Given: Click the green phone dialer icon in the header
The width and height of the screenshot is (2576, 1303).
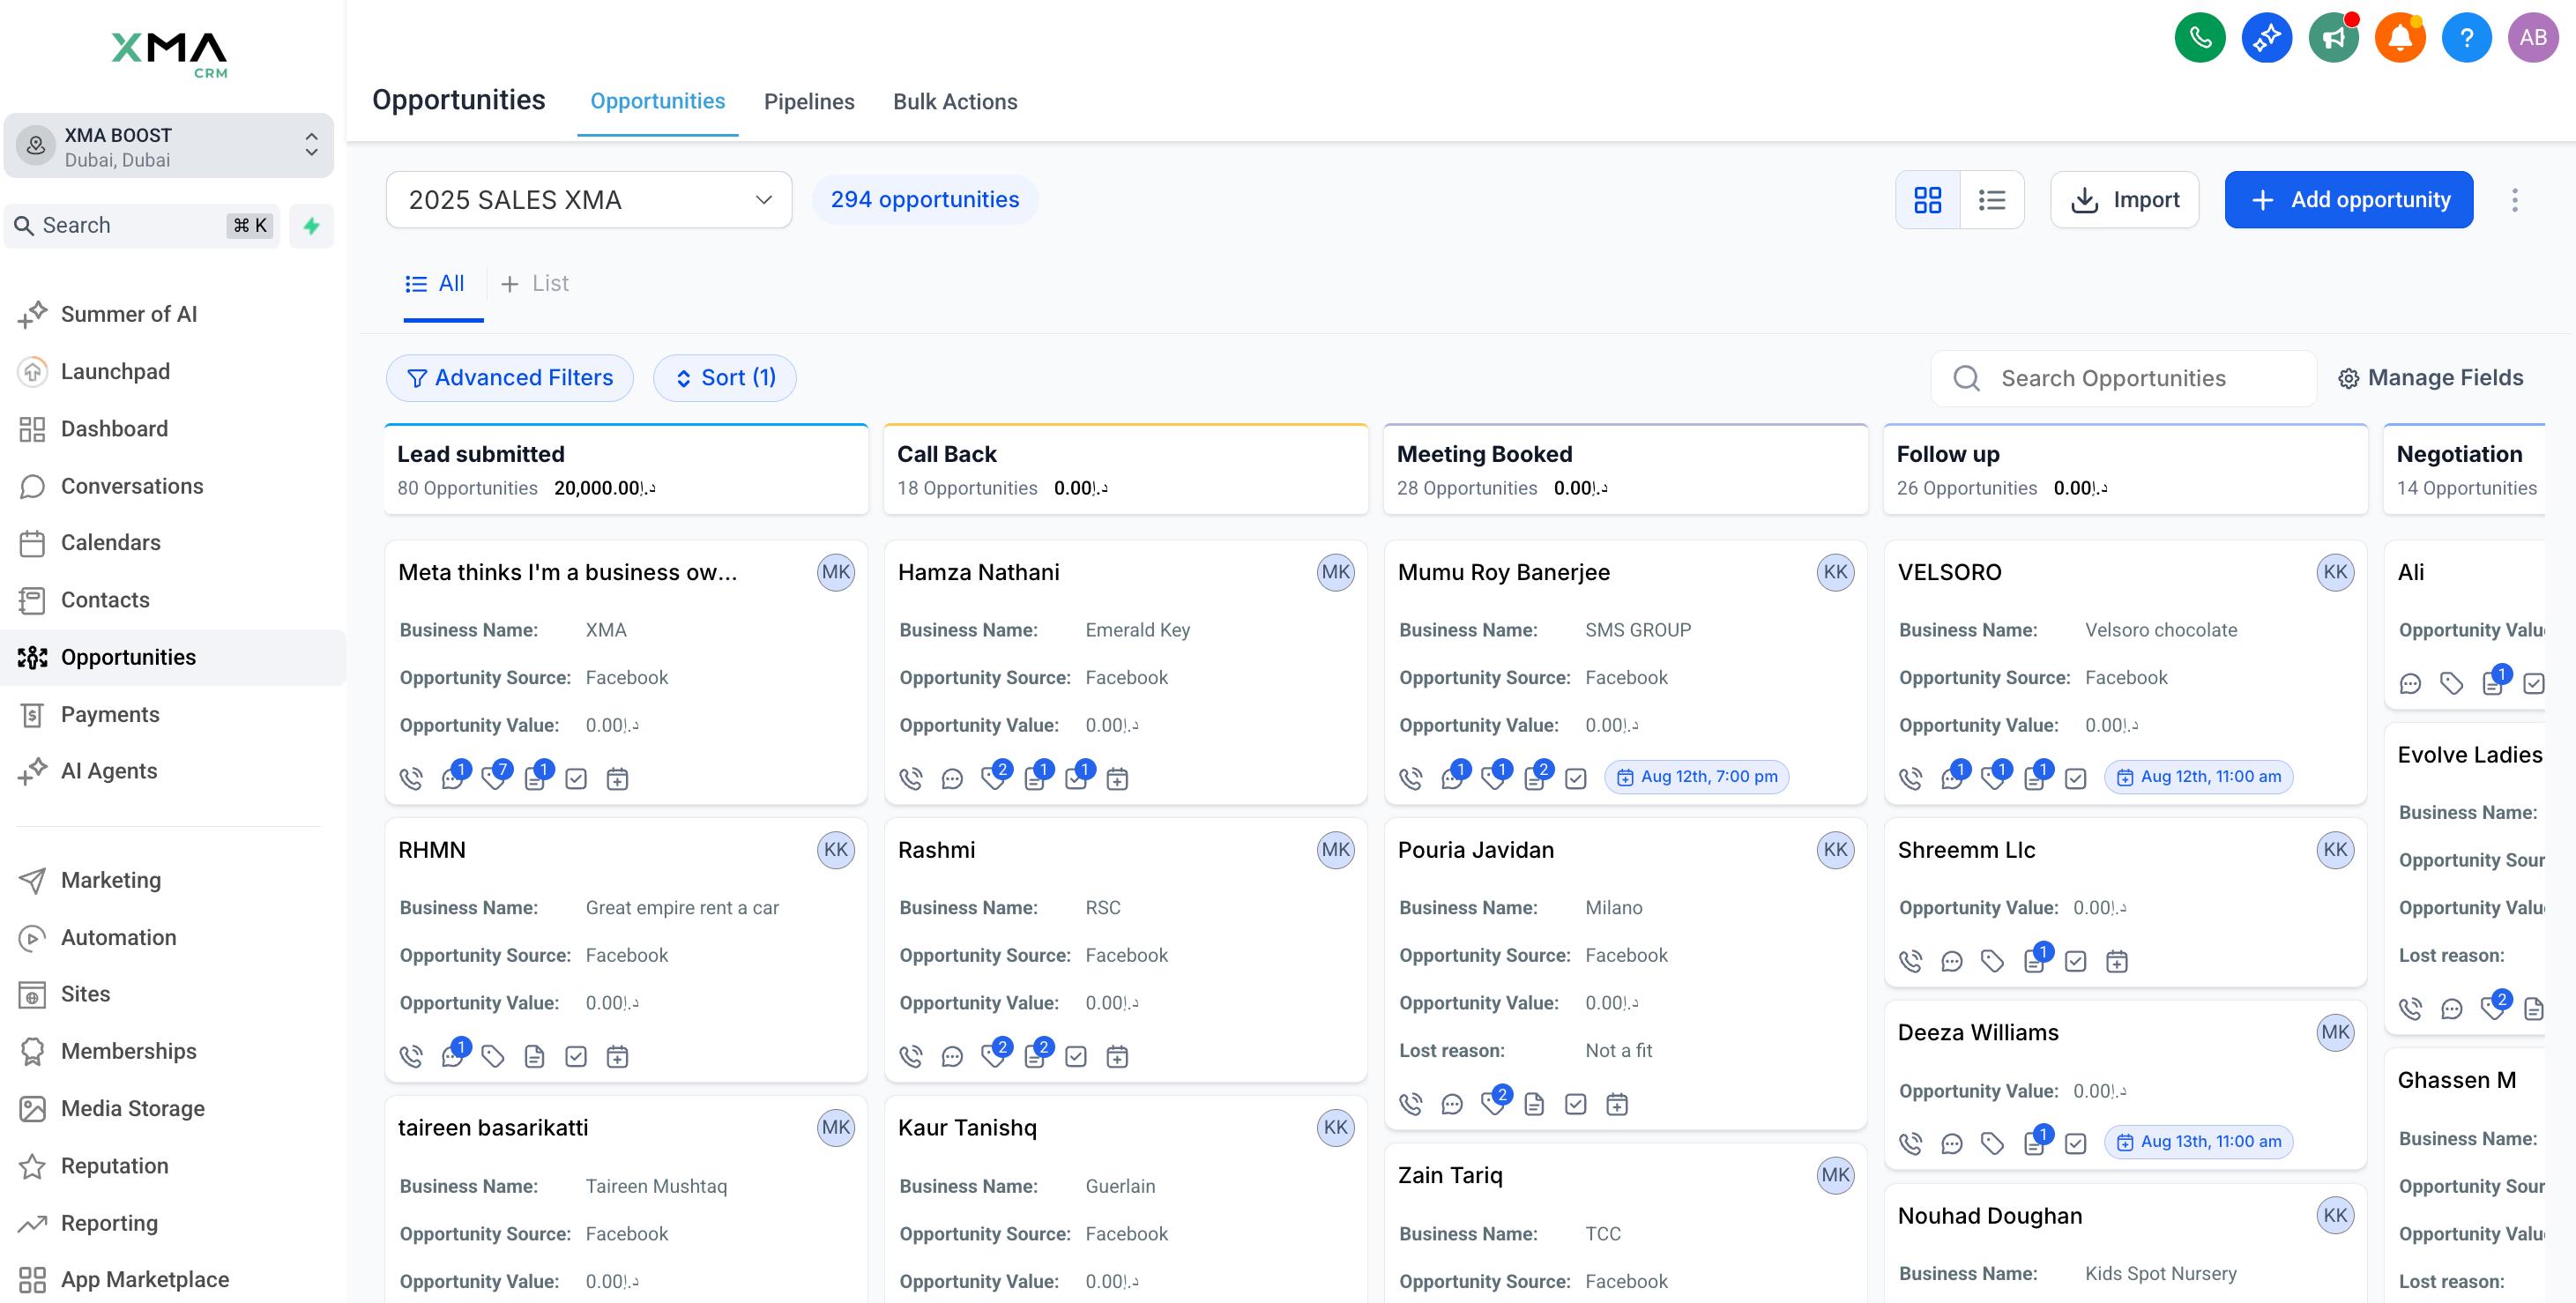Looking at the screenshot, I should [x=2199, y=36].
